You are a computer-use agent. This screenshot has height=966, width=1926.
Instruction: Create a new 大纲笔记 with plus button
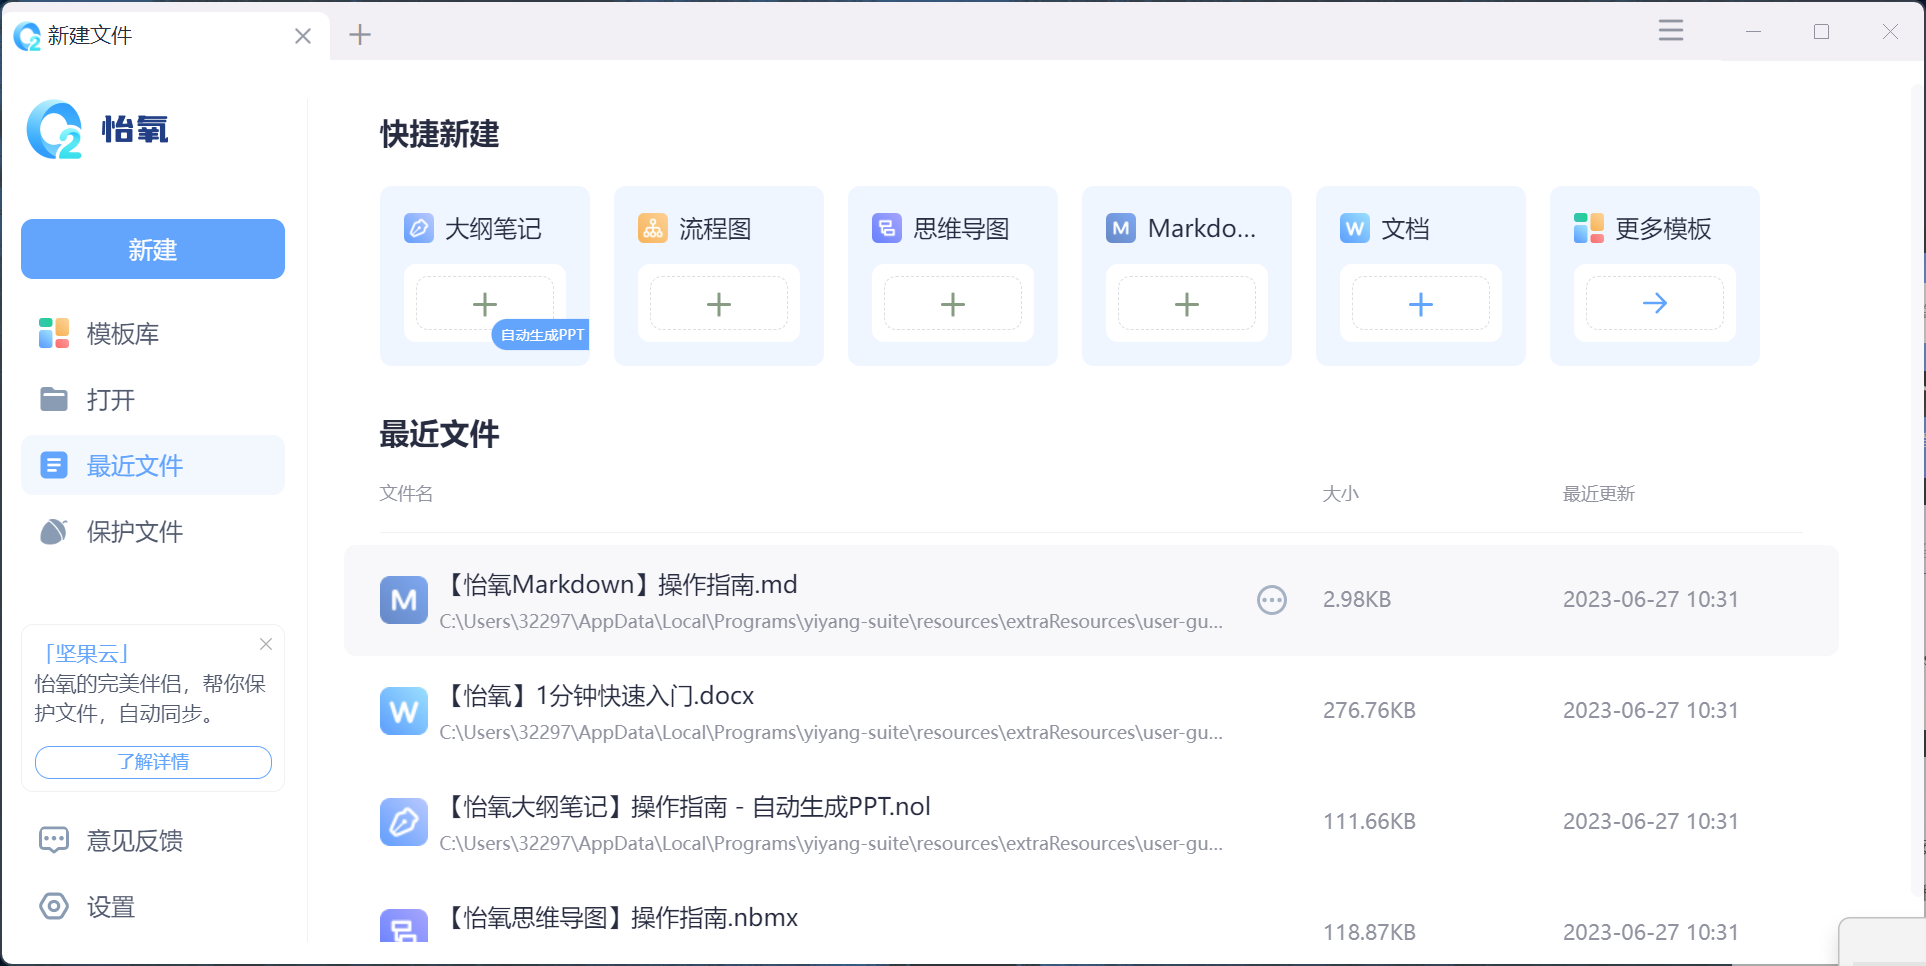(x=485, y=304)
